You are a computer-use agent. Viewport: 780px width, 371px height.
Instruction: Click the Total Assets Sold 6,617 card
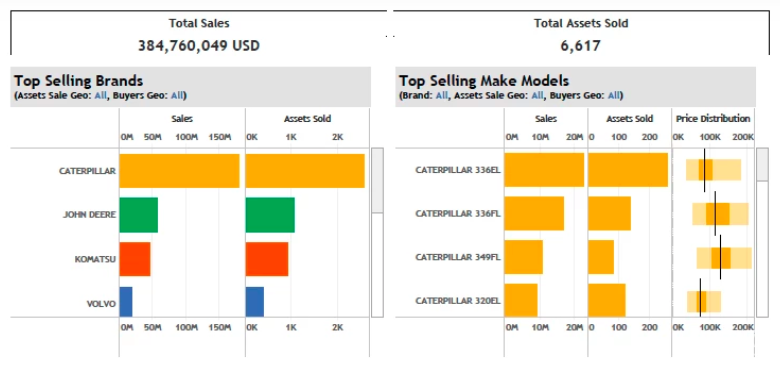pyautogui.click(x=581, y=33)
